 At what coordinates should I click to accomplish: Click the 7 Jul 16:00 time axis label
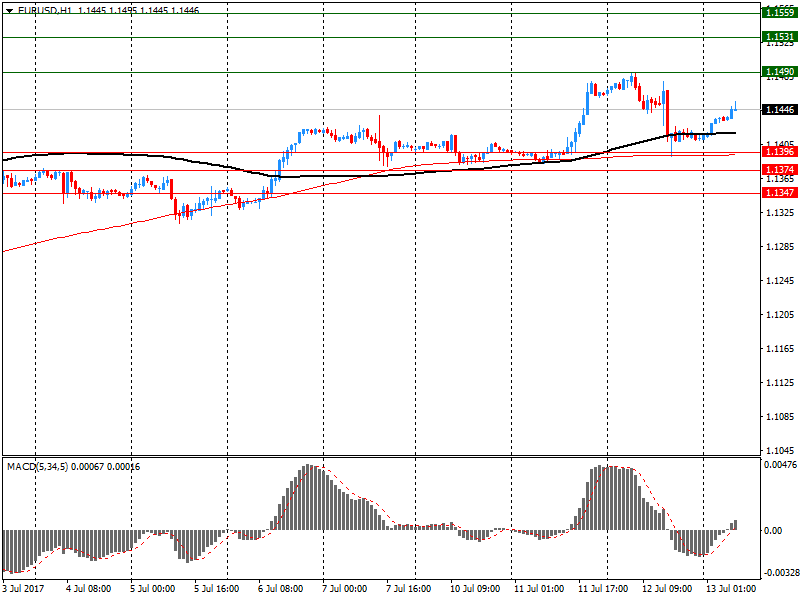pos(409,588)
